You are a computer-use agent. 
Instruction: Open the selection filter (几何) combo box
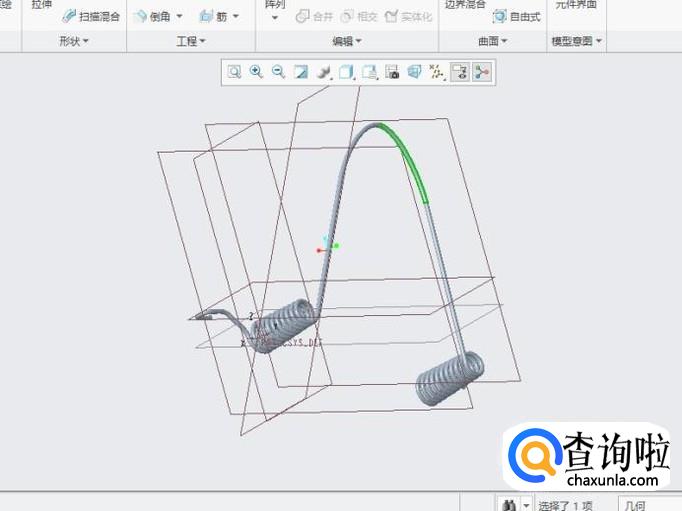coord(650,505)
